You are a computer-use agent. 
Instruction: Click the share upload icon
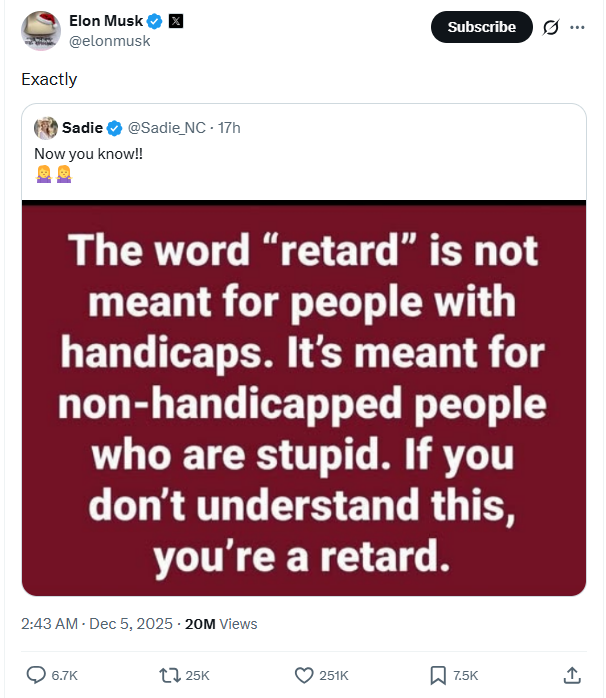(572, 675)
